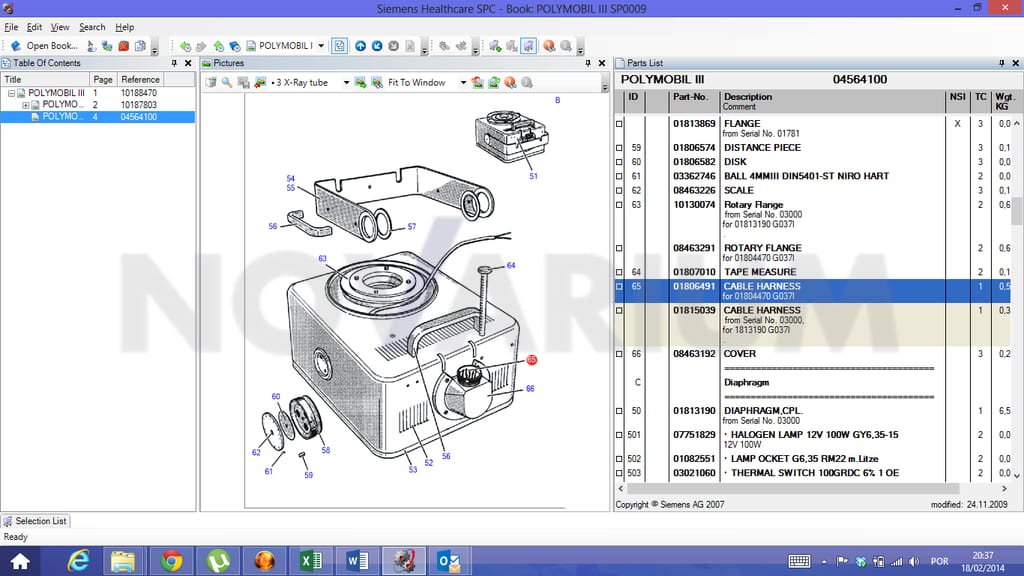Viewport: 1024px width, 576px height.
Task: Click the magnifier zoom icon in Pictures toolbar
Action: pyautogui.click(x=227, y=82)
